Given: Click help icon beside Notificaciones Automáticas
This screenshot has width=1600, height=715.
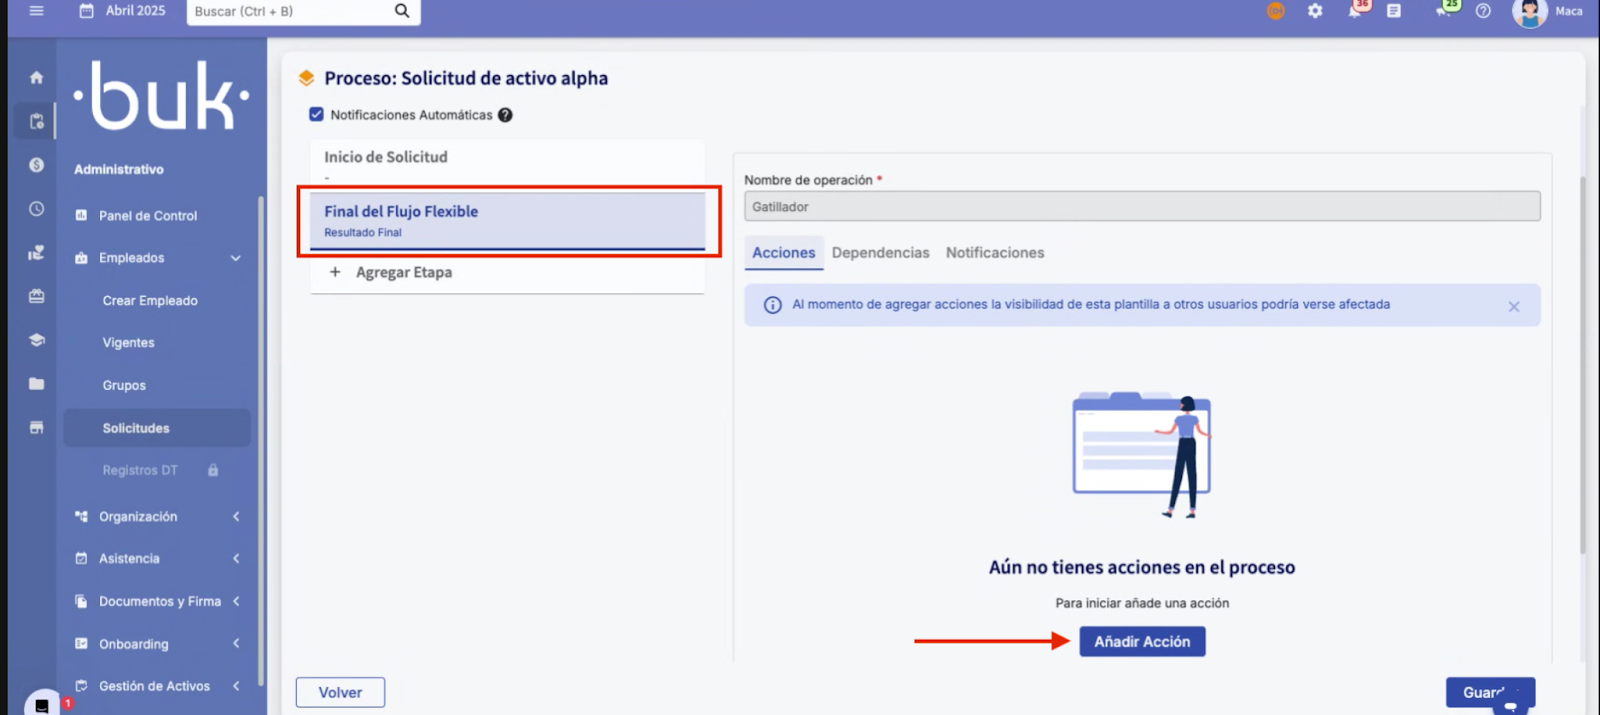Looking at the screenshot, I should point(505,115).
